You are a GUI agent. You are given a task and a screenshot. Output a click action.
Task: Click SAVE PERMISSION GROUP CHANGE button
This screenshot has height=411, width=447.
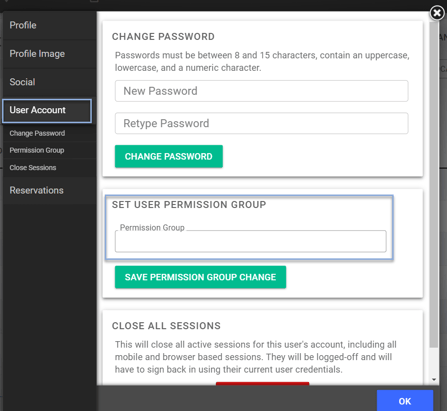click(200, 277)
